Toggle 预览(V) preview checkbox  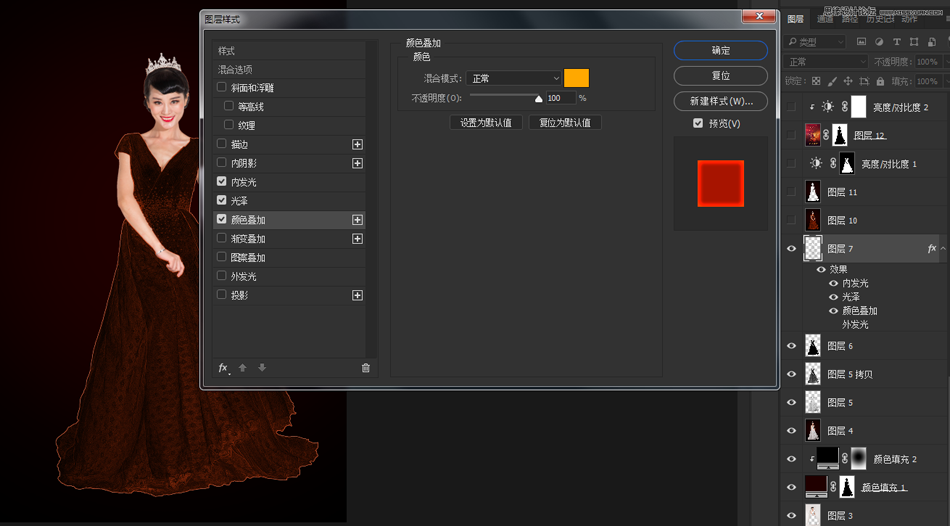tap(698, 123)
